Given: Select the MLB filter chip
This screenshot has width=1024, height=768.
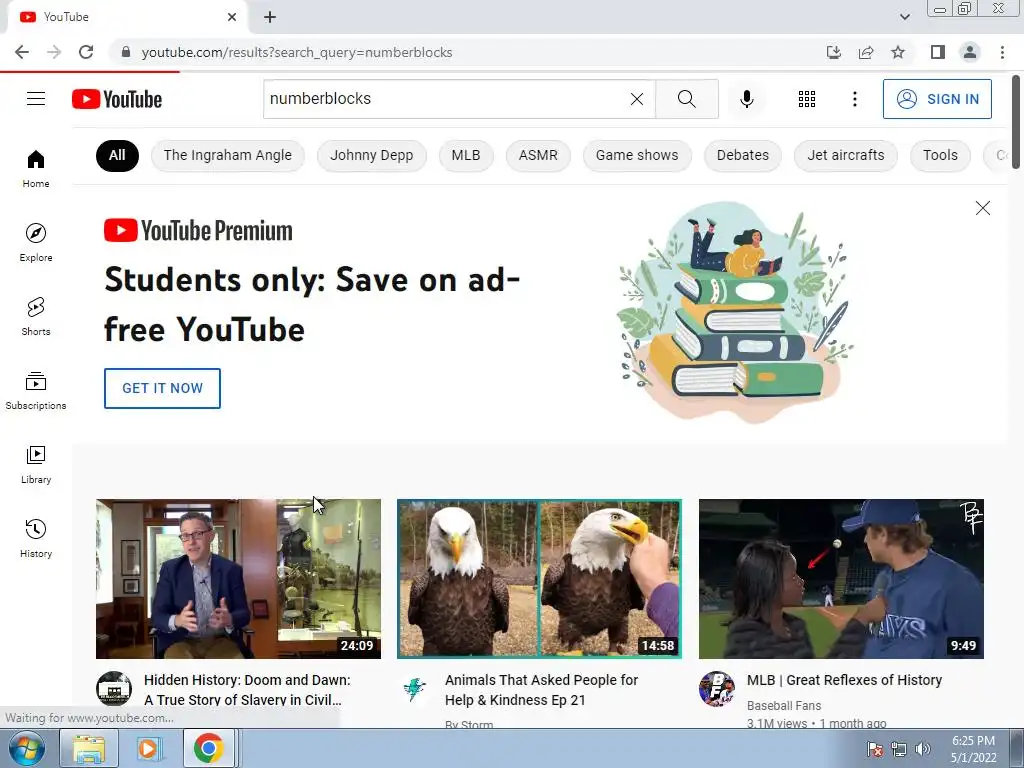Looking at the screenshot, I should tap(466, 155).
